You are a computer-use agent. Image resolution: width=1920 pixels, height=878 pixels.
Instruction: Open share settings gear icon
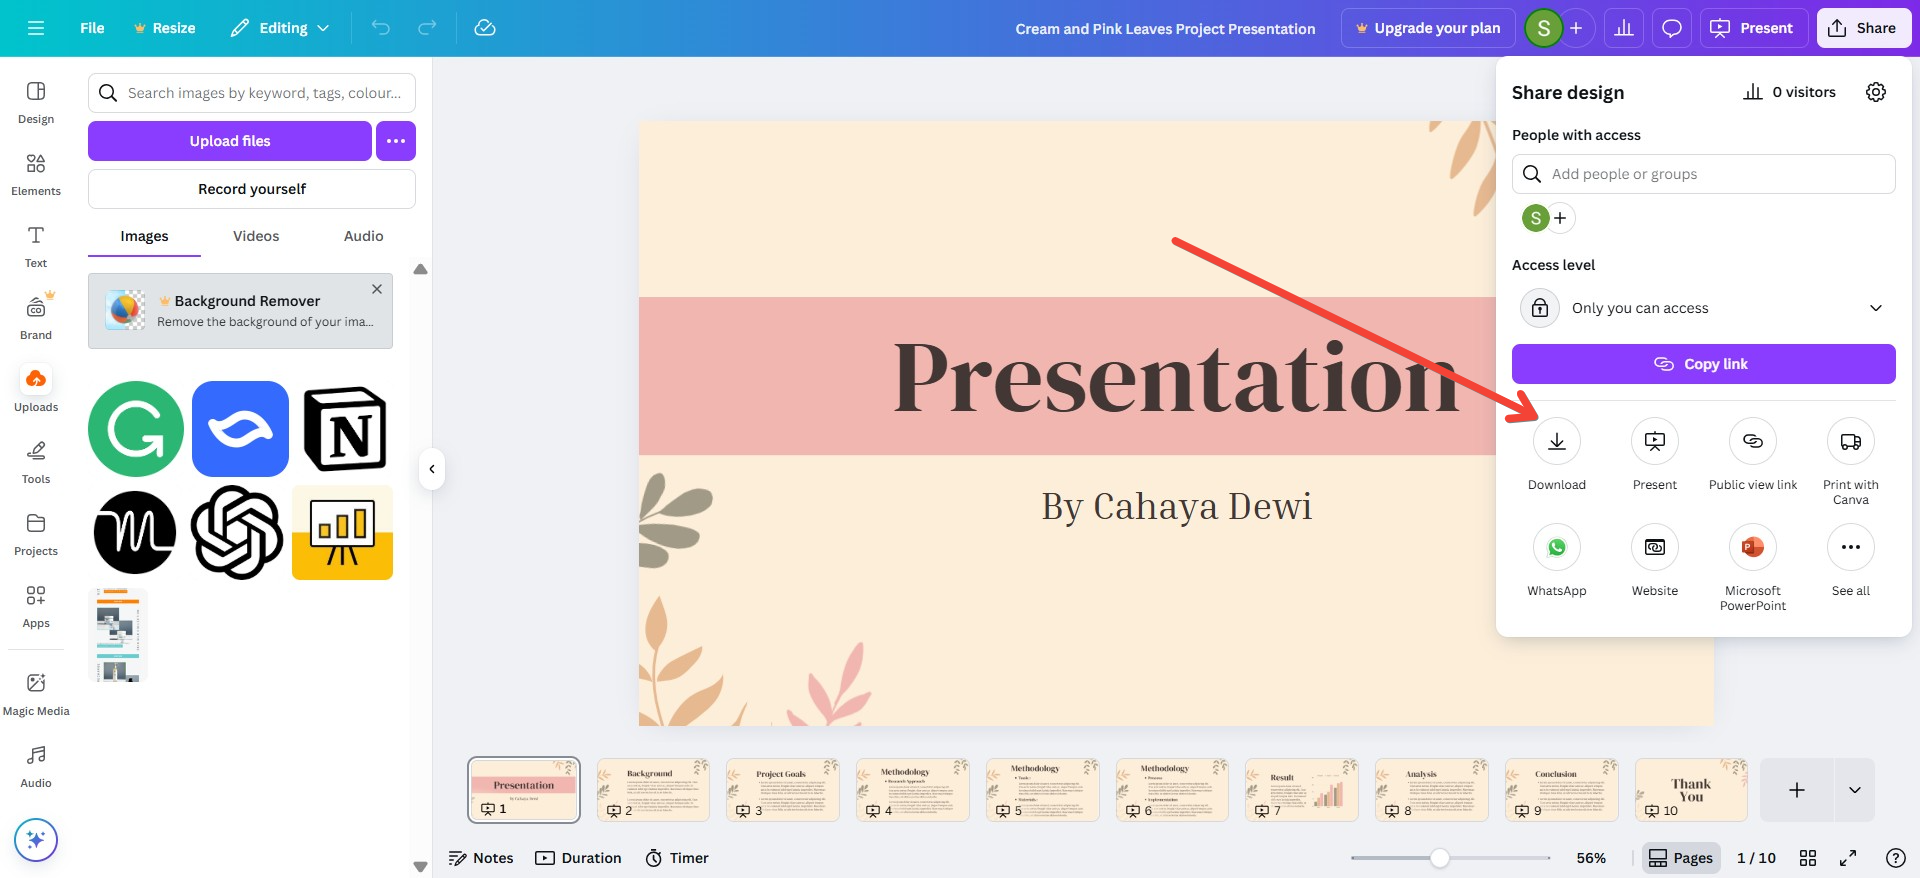click(1876, 92)
